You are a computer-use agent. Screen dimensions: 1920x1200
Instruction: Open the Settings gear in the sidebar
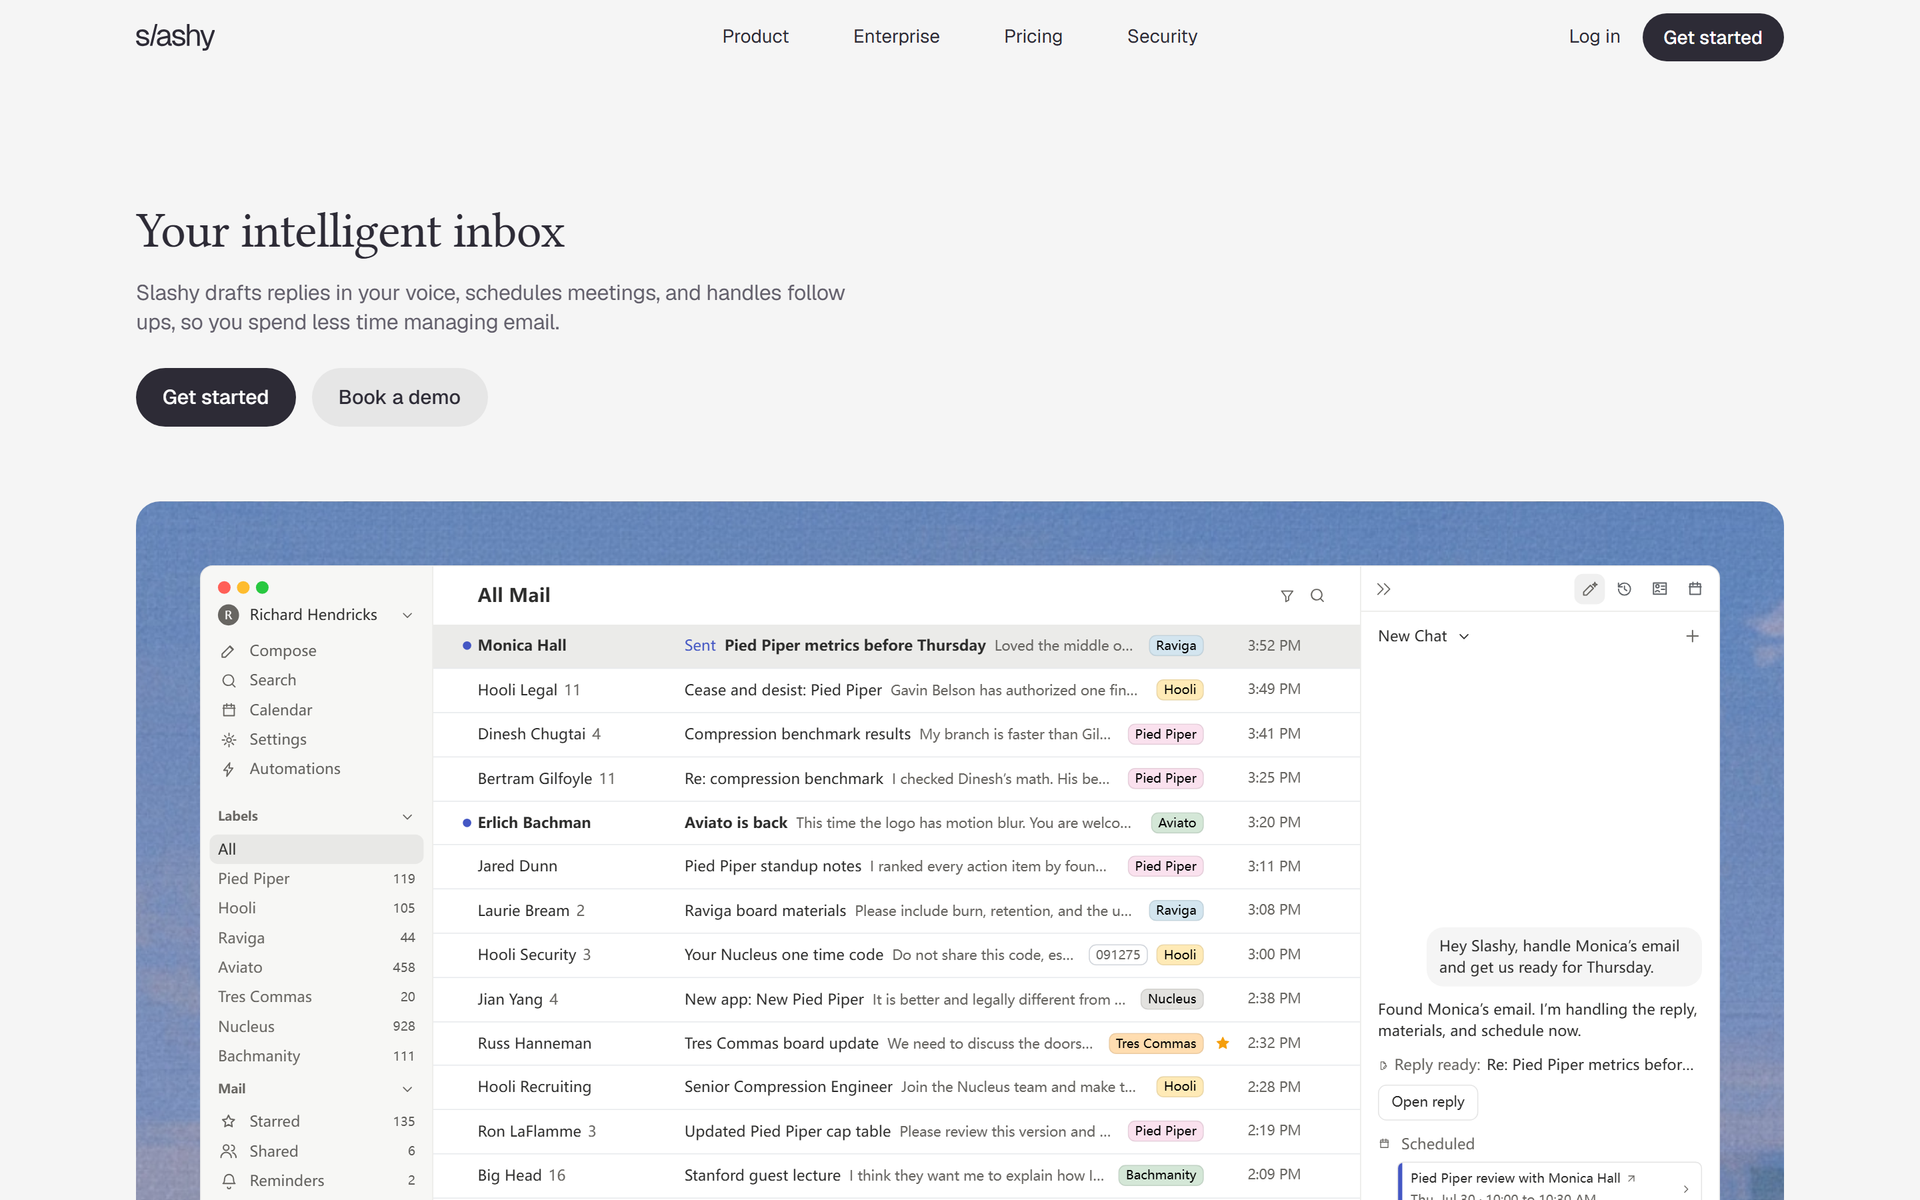coord(229,740)
